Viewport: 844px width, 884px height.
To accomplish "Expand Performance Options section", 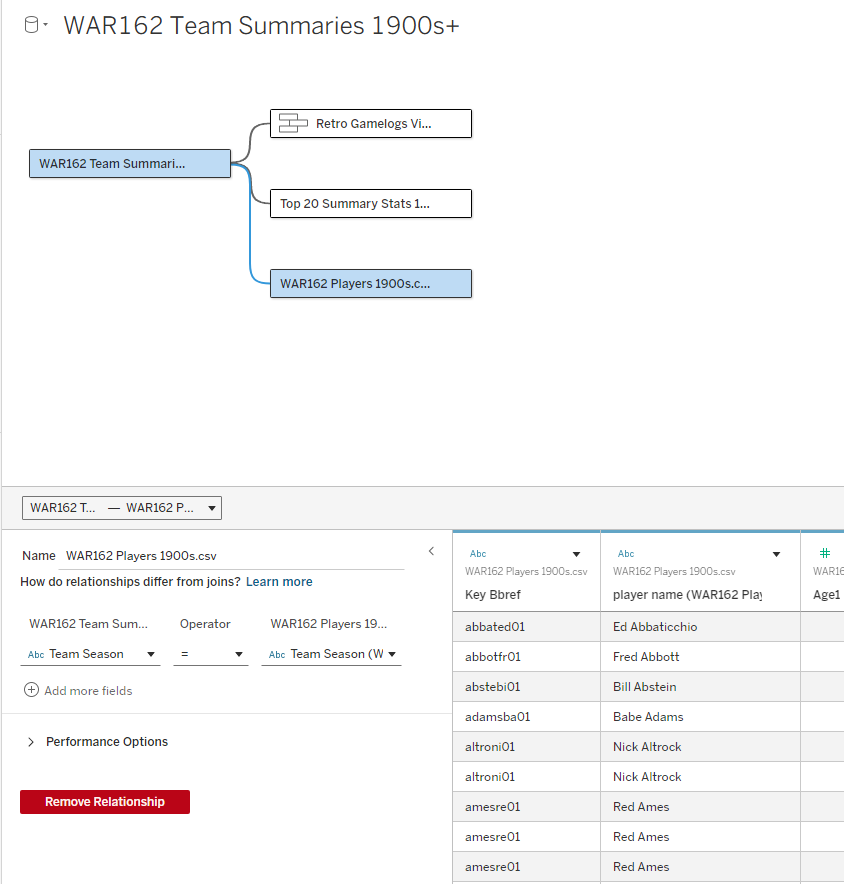I will point(31,742).
